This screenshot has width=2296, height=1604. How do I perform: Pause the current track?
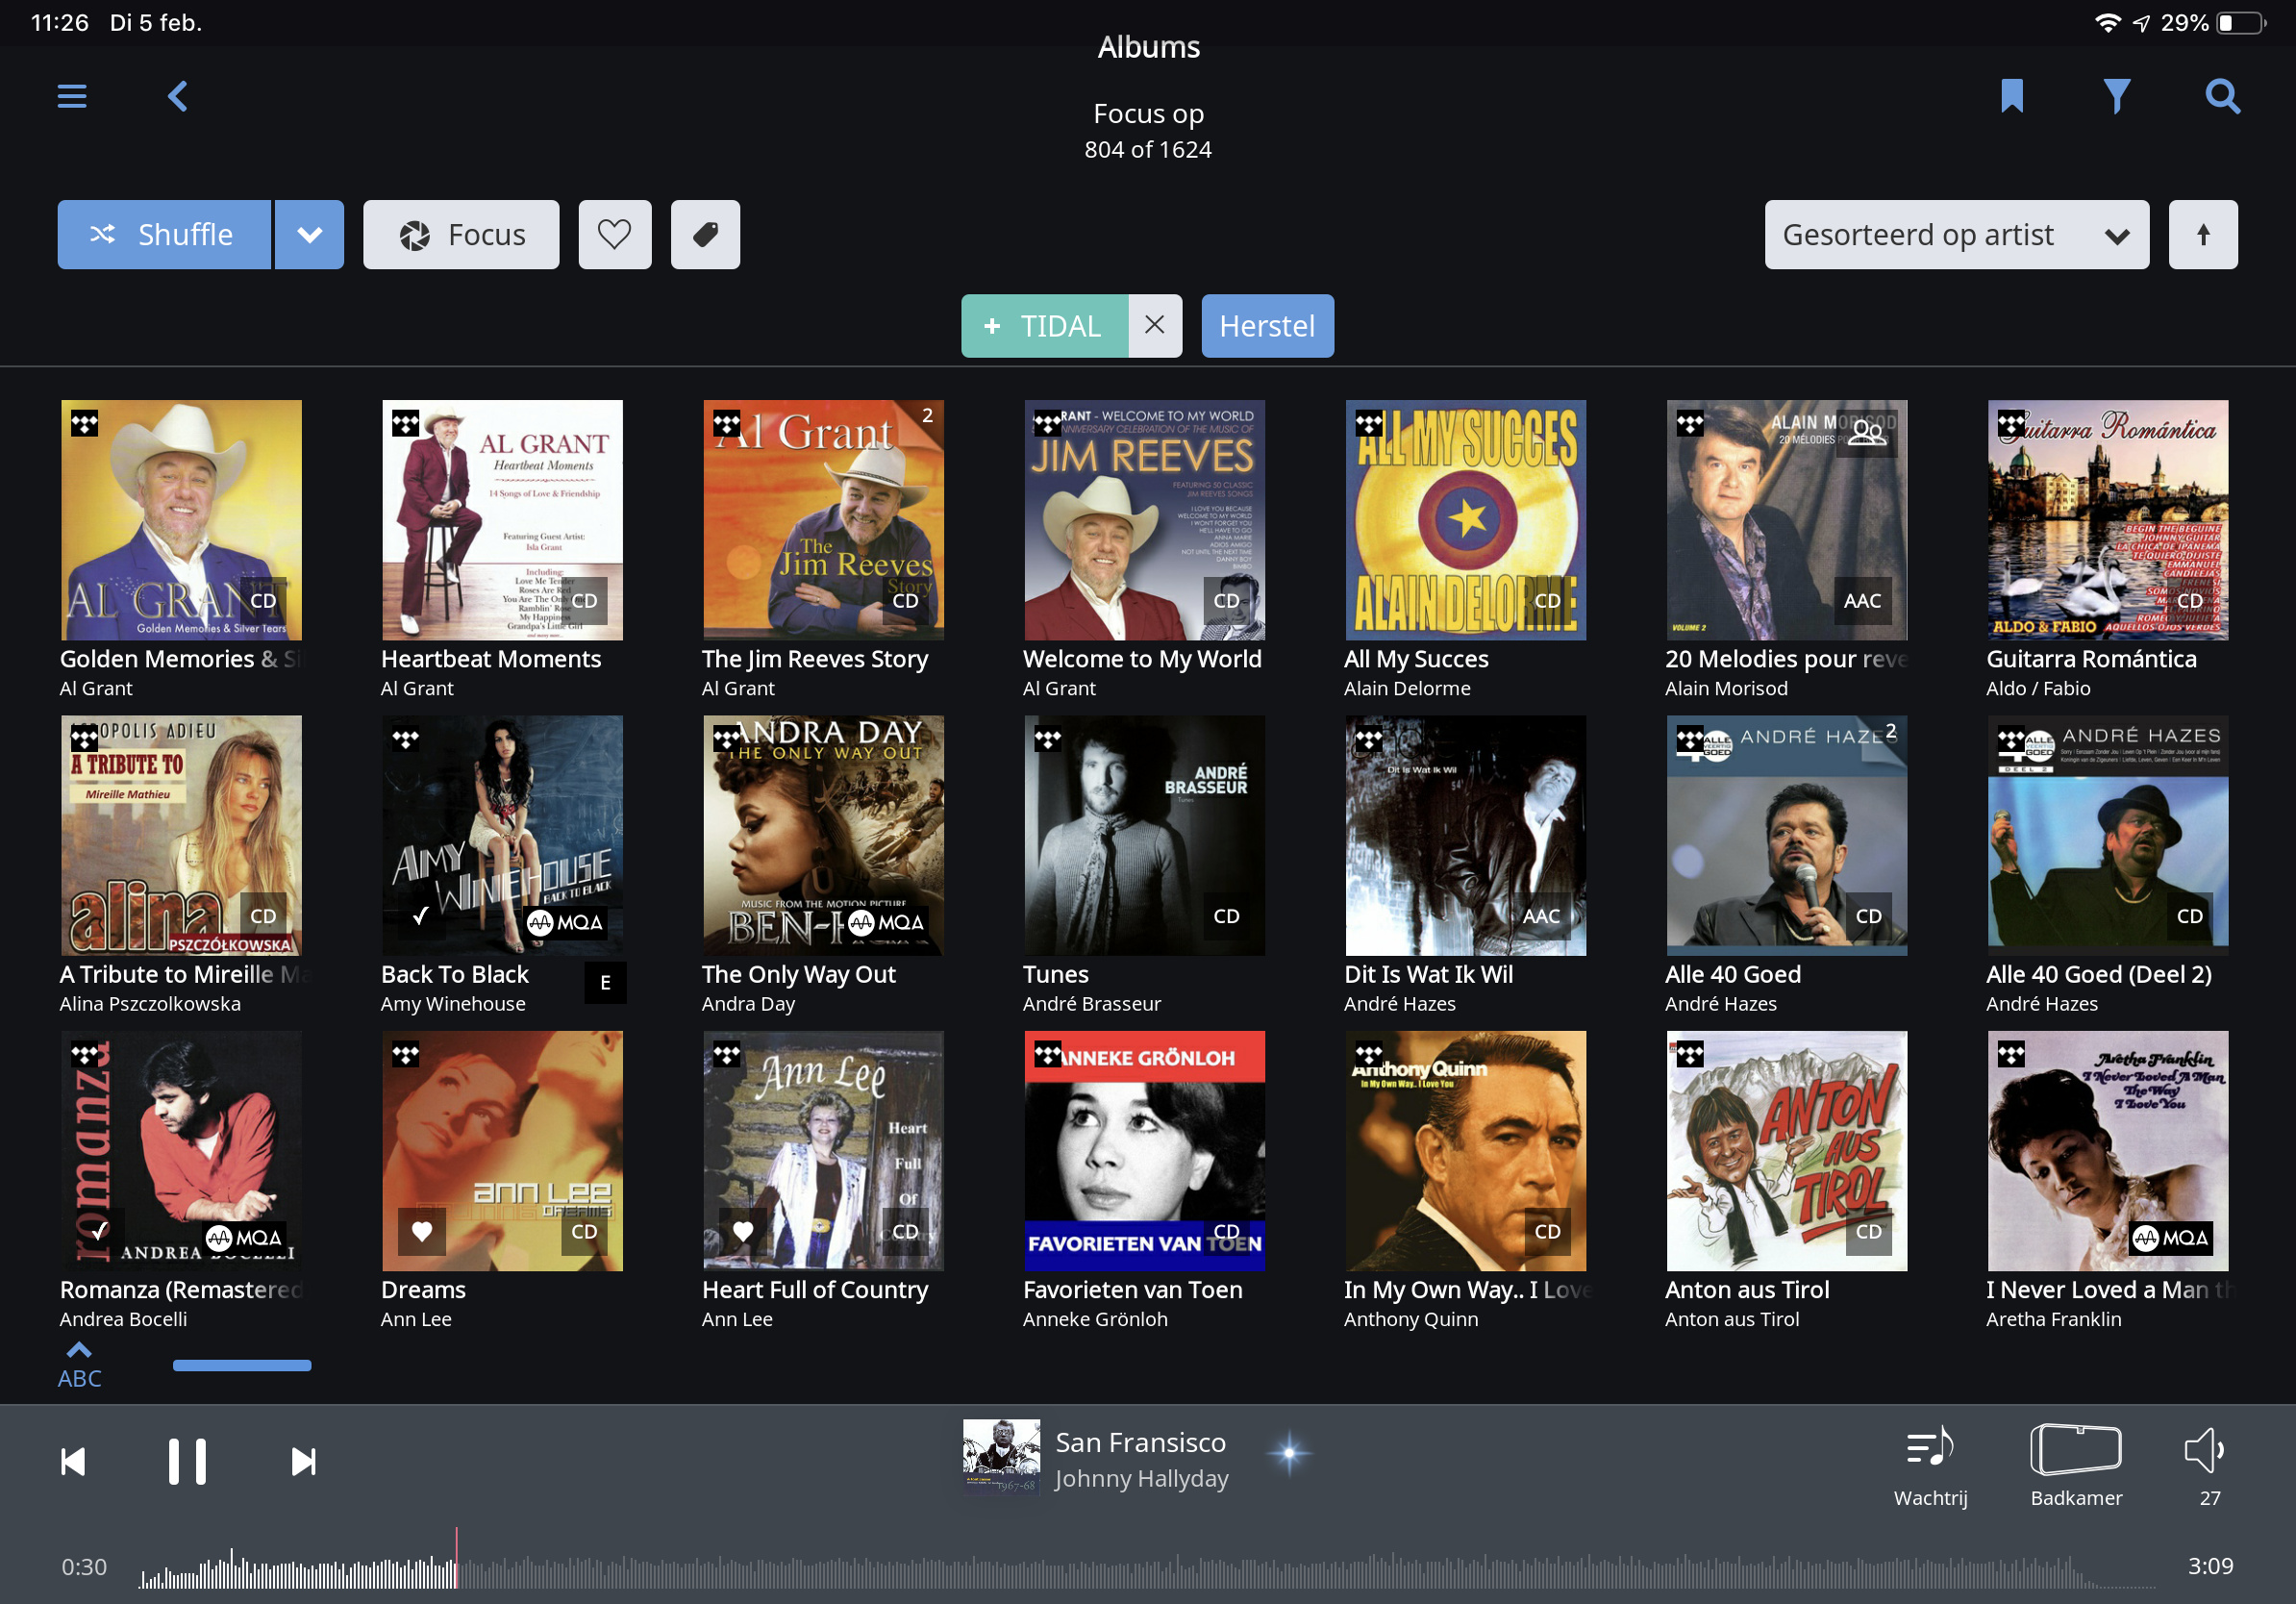pos(187,1462)
